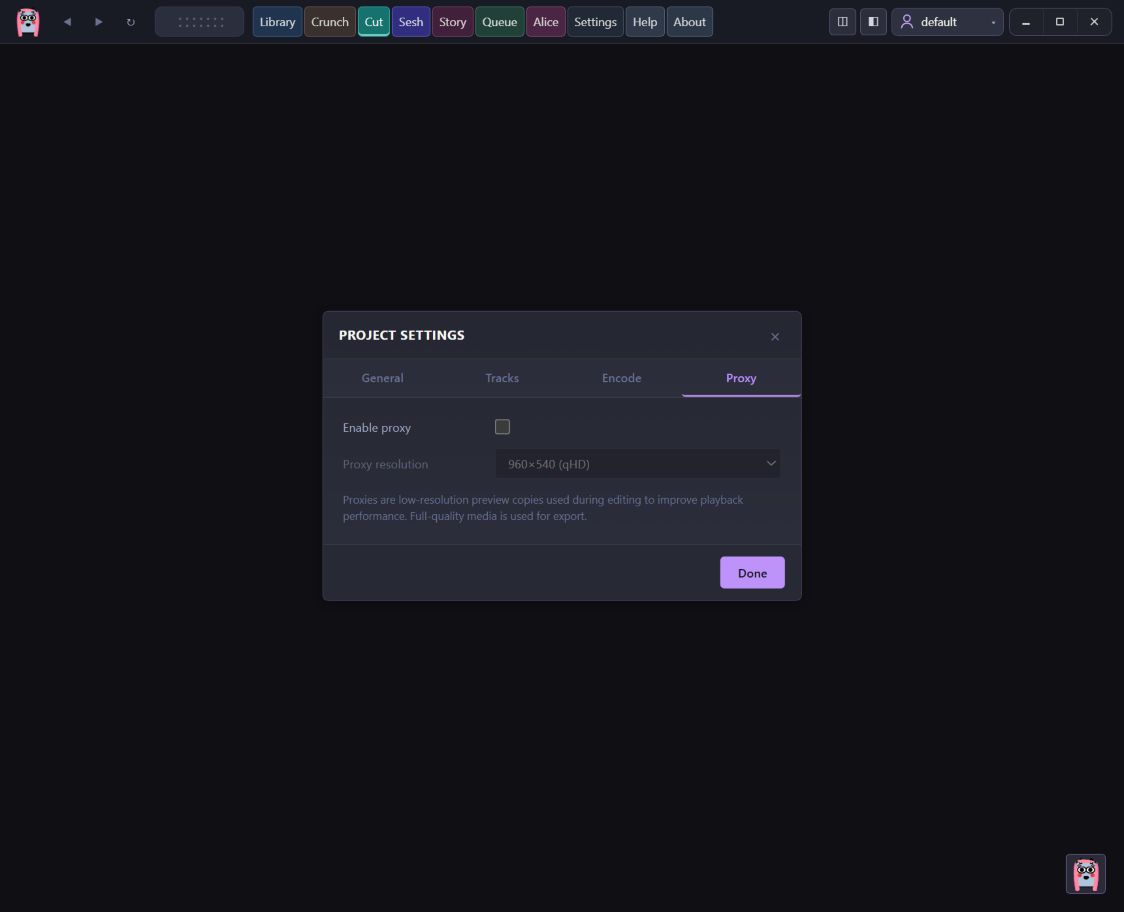Enable the proxy checkbox
The width and height of the screenshot is (1124, 912).
(x=503, y=427)
